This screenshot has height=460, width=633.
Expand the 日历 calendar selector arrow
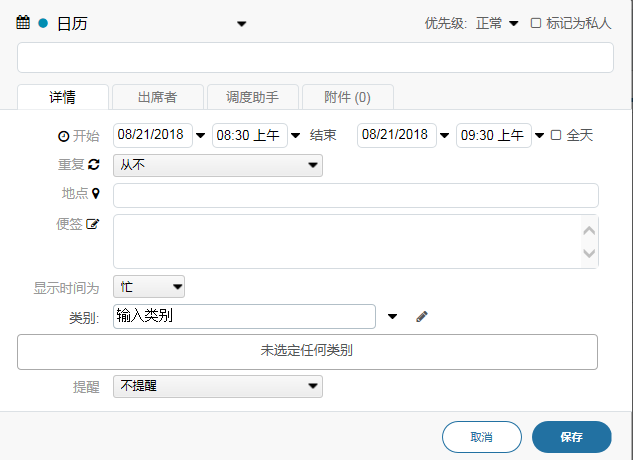point(241,24)
